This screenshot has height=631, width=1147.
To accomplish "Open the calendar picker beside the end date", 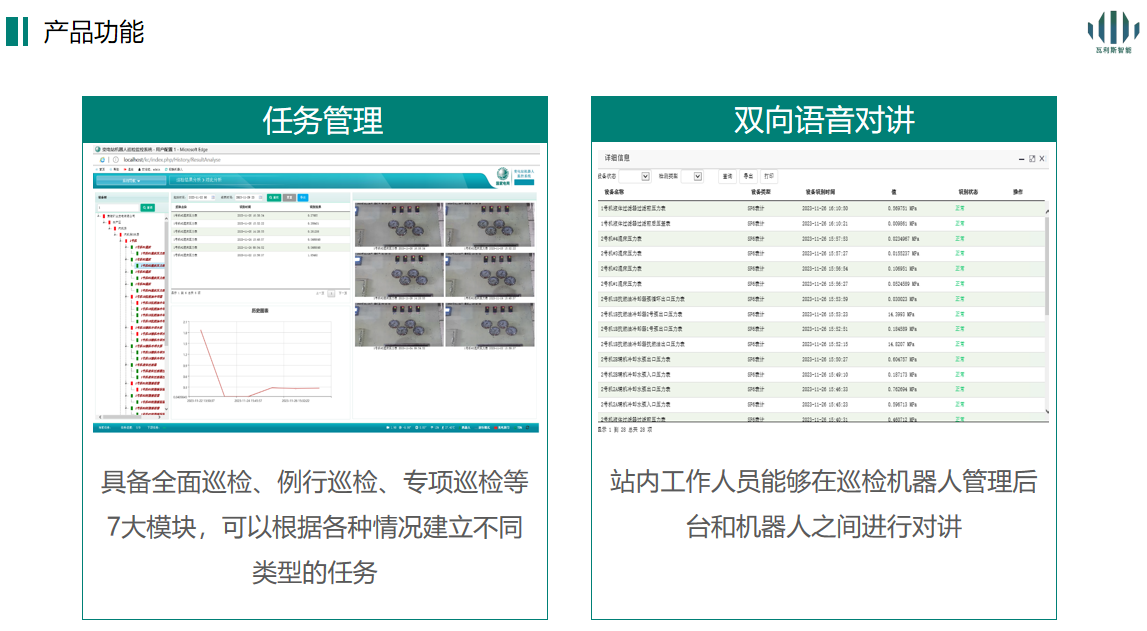I will click(260, 197).
